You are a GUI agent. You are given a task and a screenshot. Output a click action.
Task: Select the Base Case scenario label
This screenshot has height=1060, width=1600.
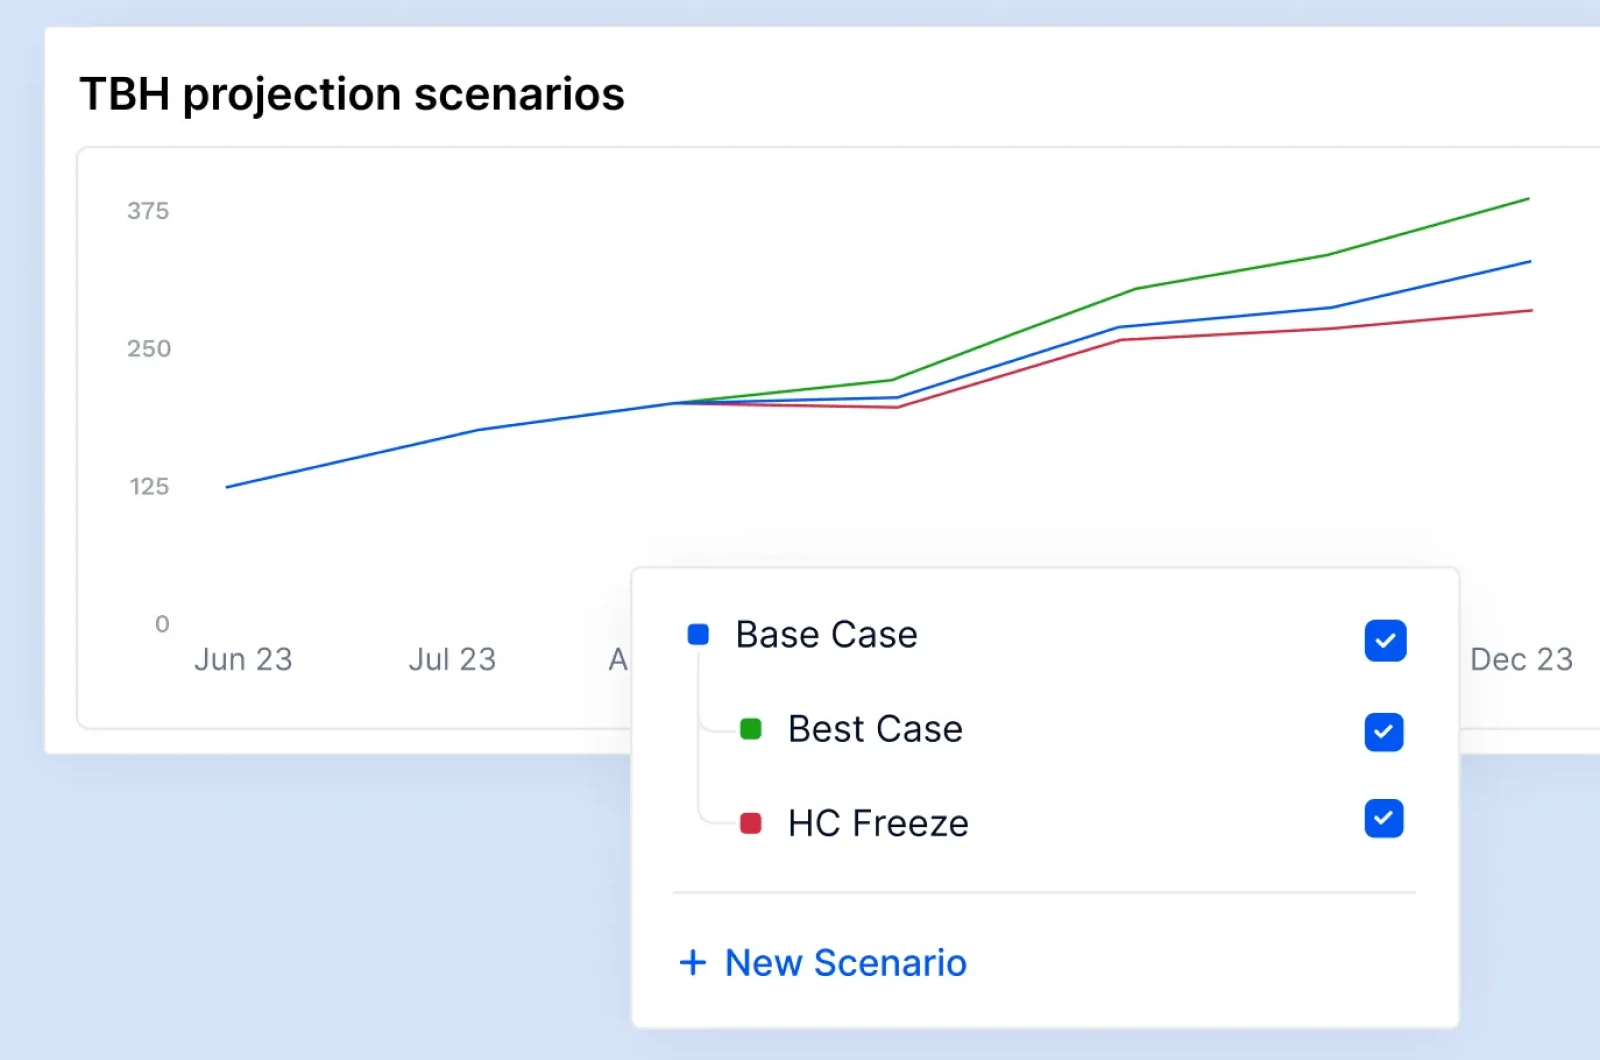point(826,634)
